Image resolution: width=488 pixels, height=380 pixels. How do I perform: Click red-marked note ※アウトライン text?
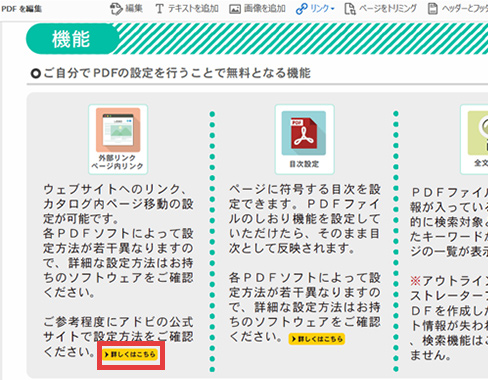[x=449, y=281]
